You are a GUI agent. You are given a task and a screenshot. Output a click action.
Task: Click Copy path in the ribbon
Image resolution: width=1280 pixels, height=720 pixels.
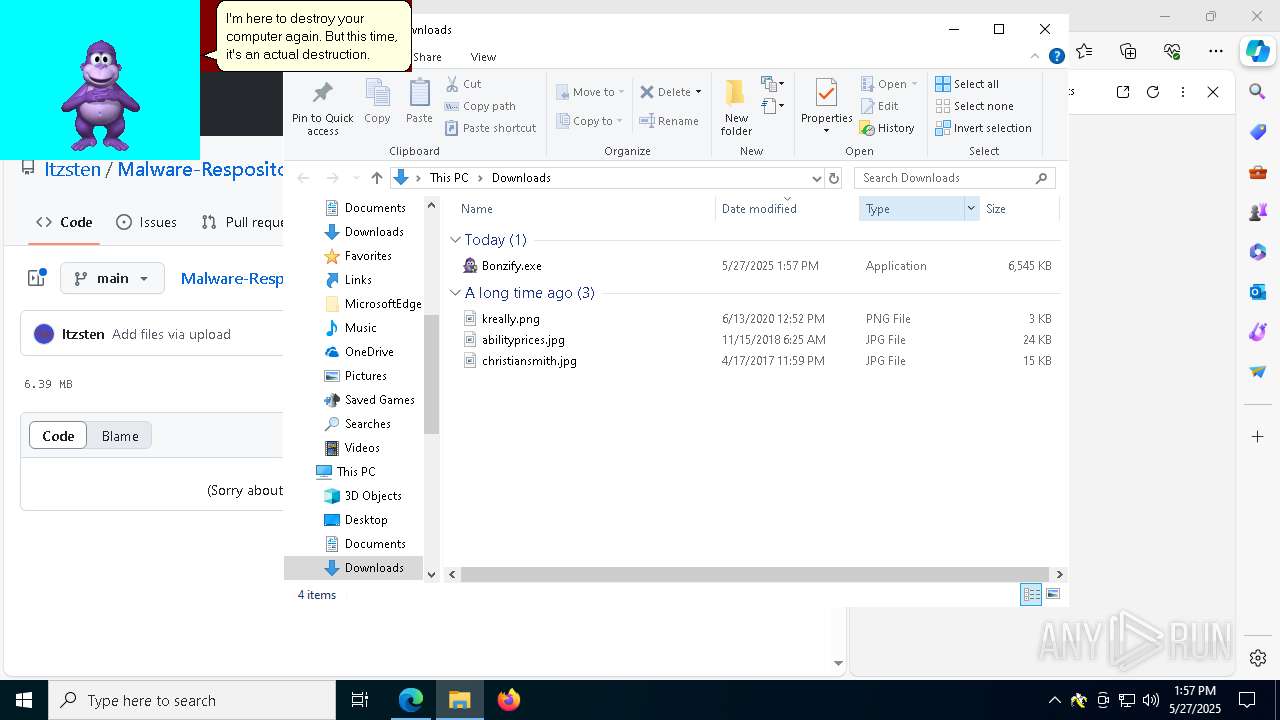480,106
